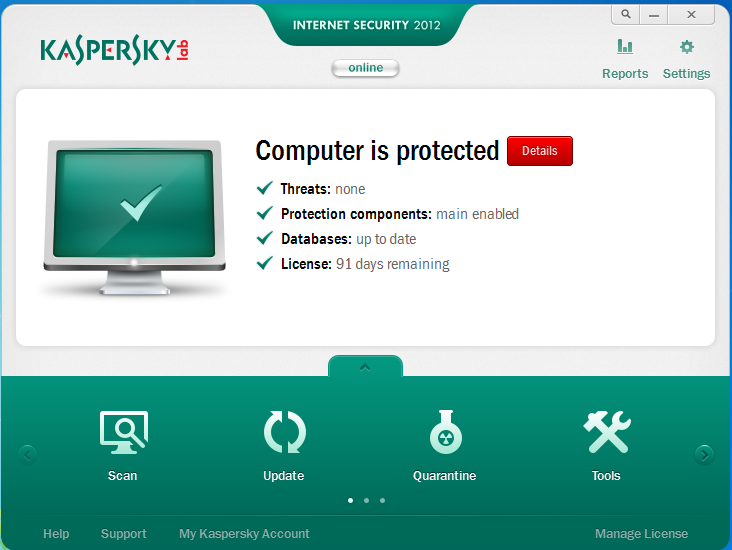
Task: Select the third page indicator dot
Action: [x=382, y=501]
